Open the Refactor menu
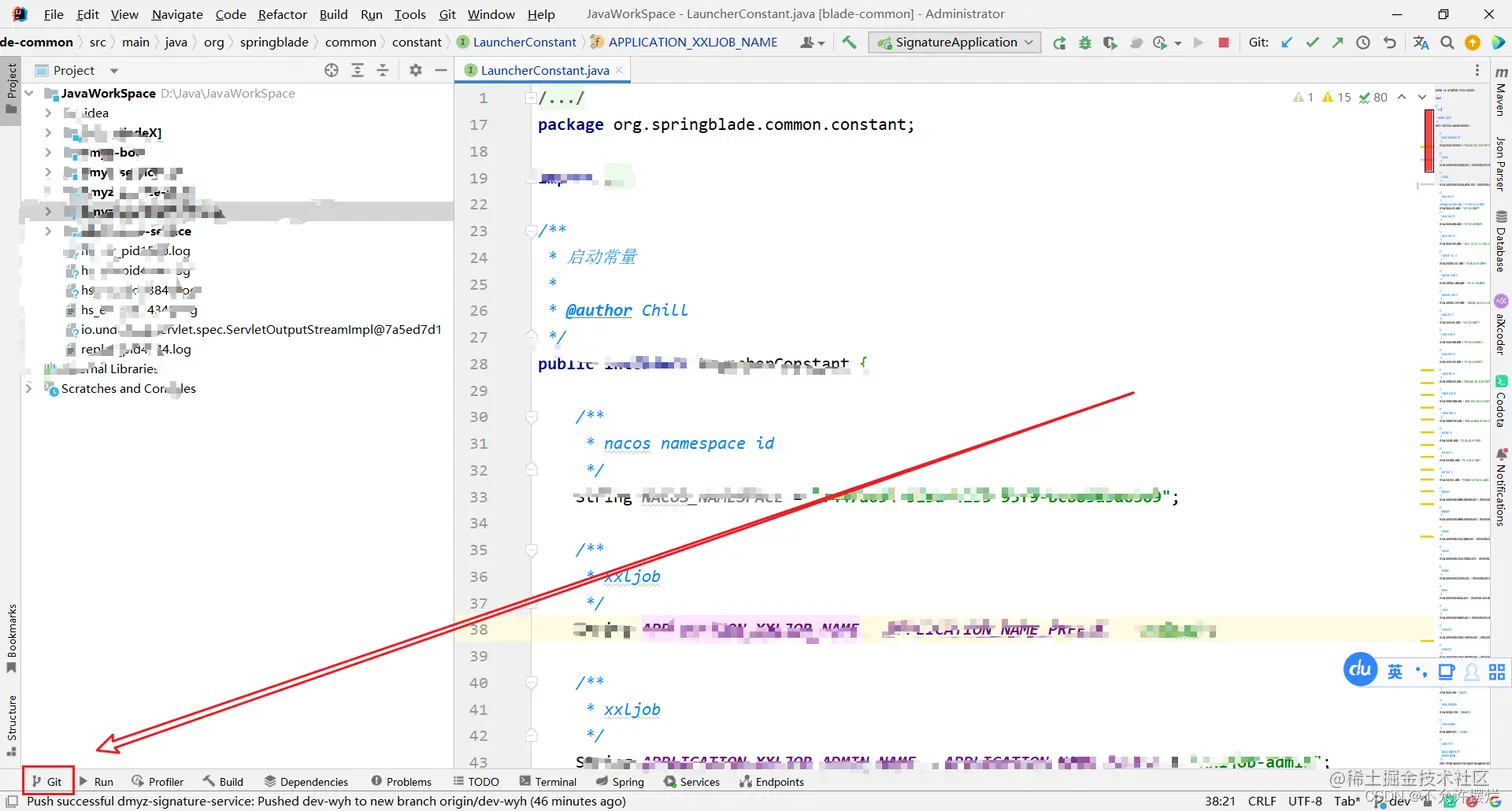Viewport: 1512px width, 811px height. coord(282,14)
